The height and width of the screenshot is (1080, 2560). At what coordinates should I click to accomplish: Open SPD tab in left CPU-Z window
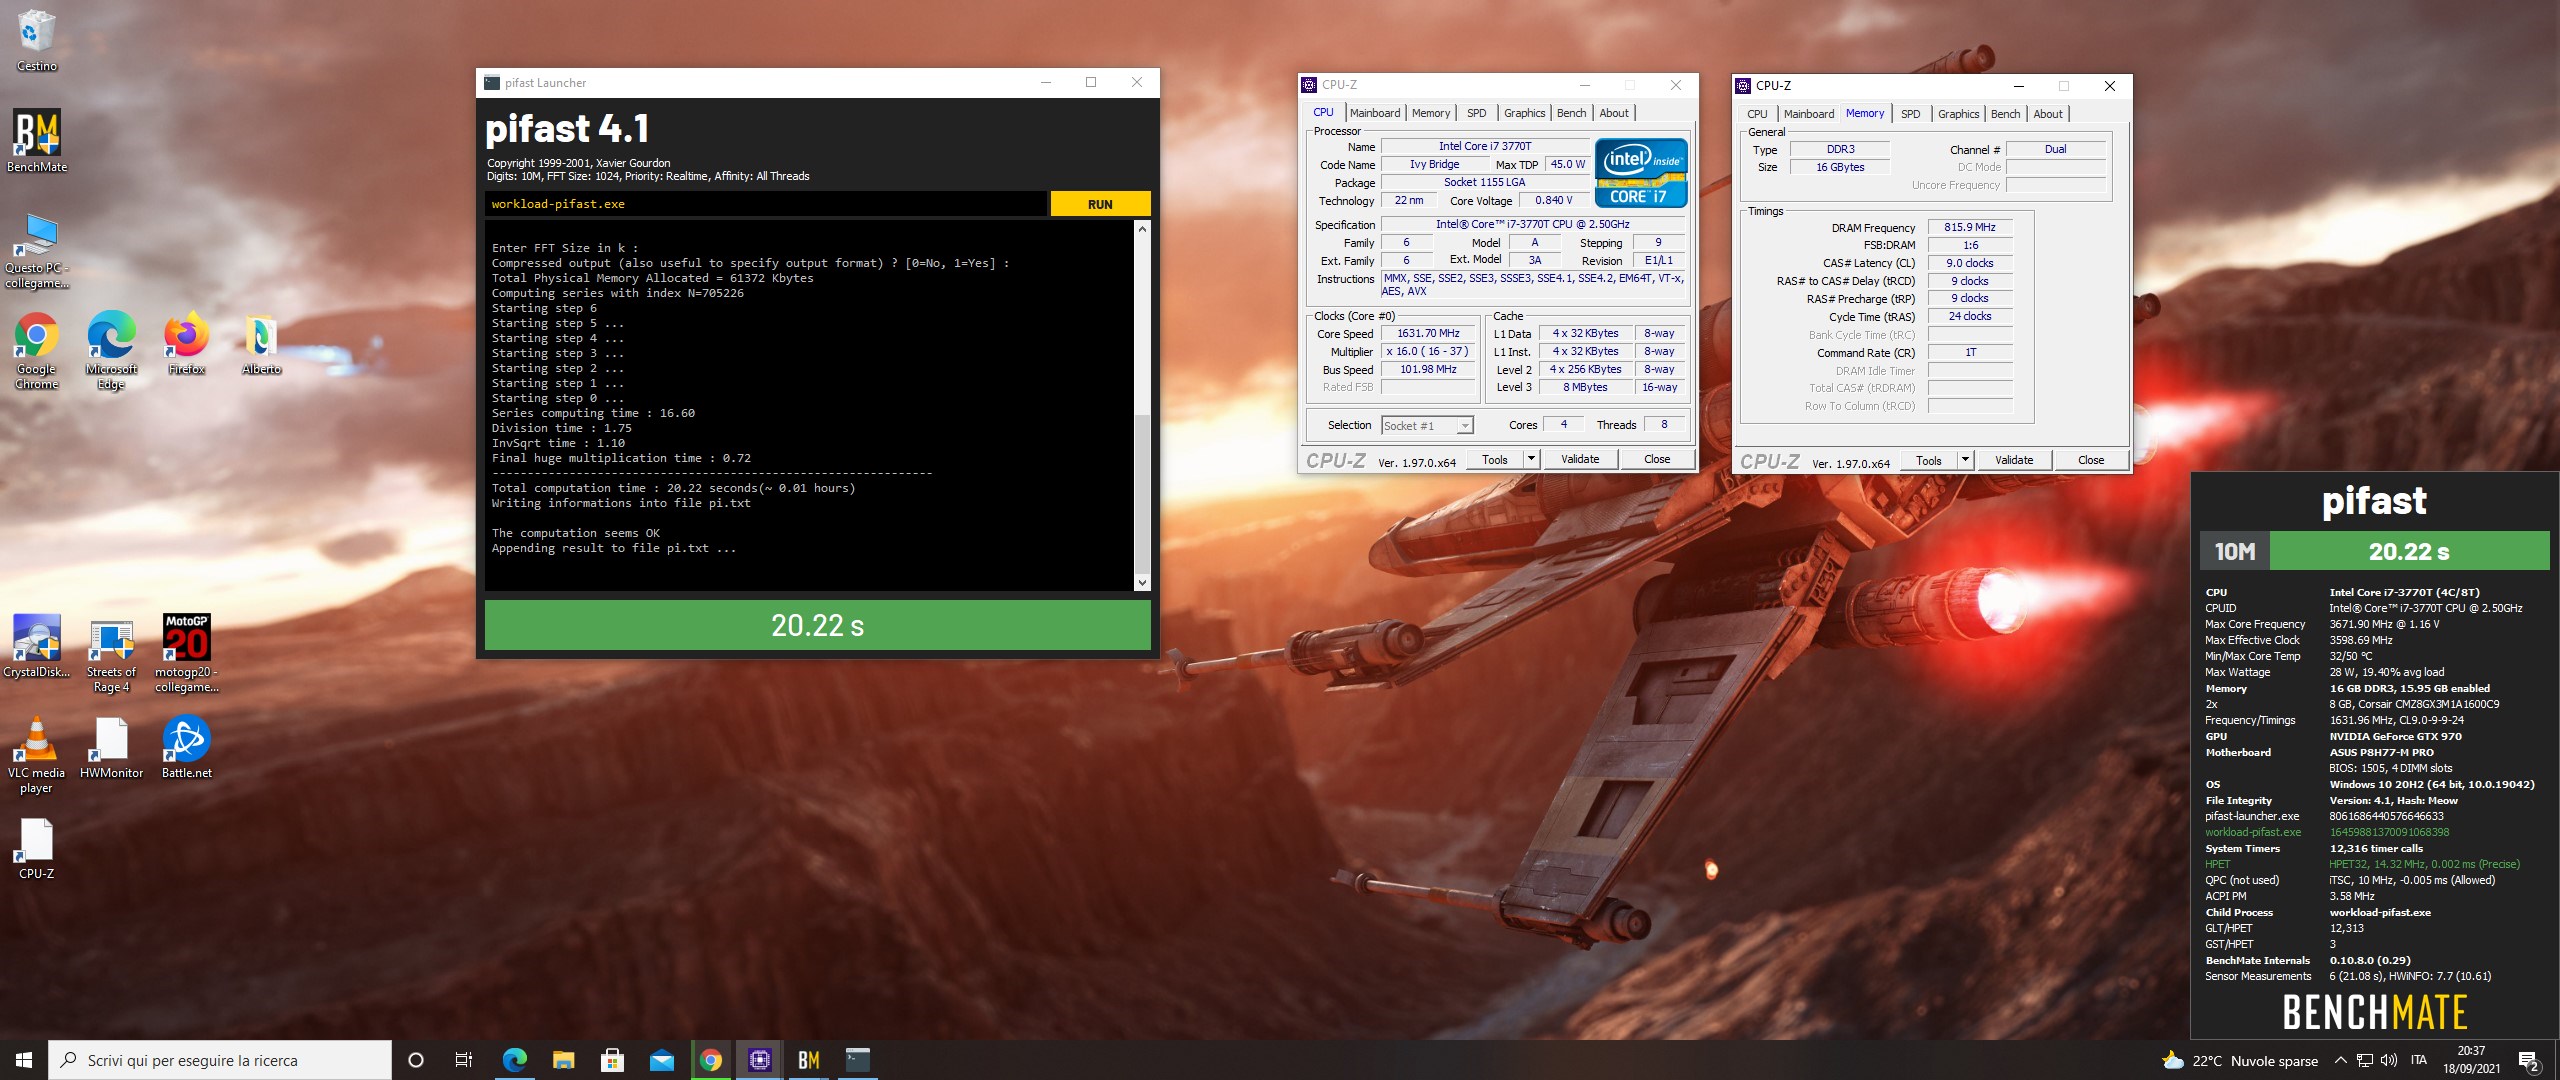(x=1477, y=113)
